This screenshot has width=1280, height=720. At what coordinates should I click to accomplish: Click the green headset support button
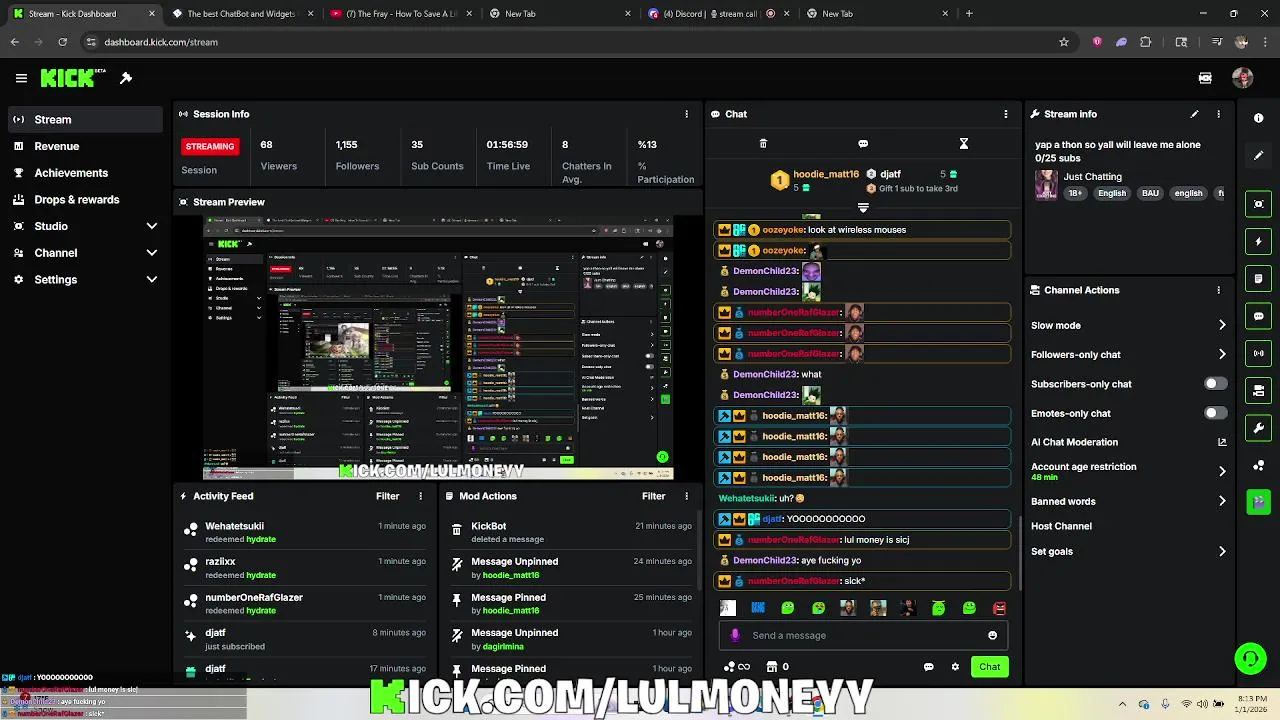(x=1250, y=658)
